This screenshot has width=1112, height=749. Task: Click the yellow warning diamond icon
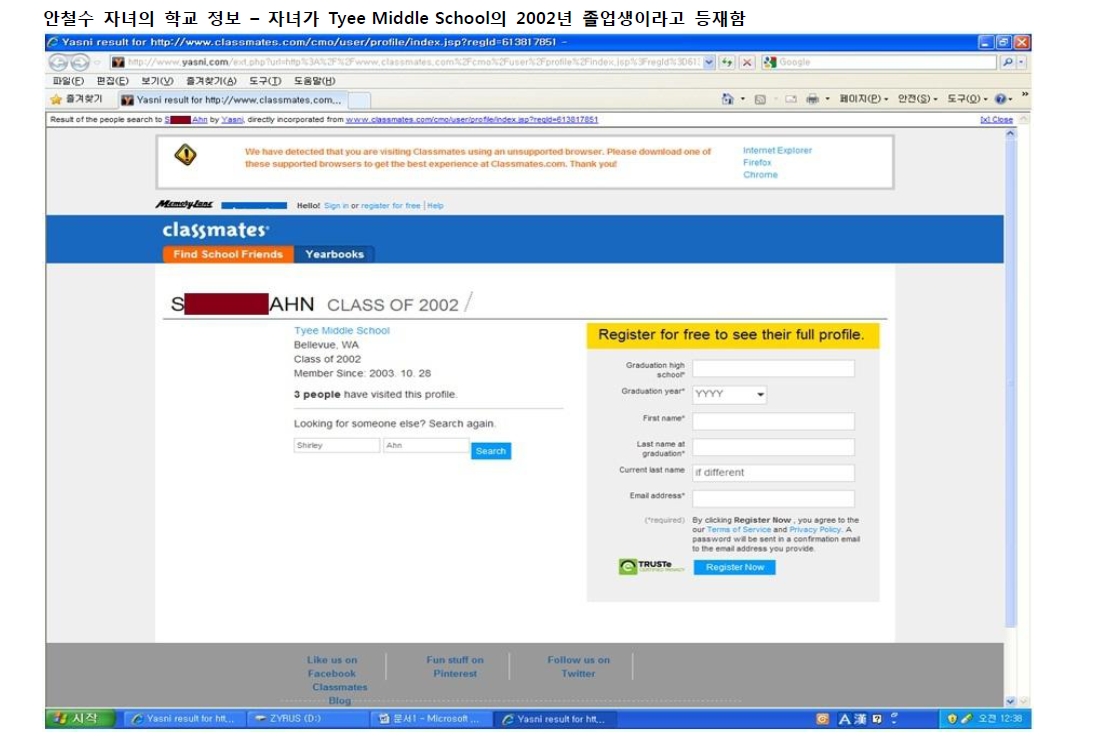(x=186, y=155)
